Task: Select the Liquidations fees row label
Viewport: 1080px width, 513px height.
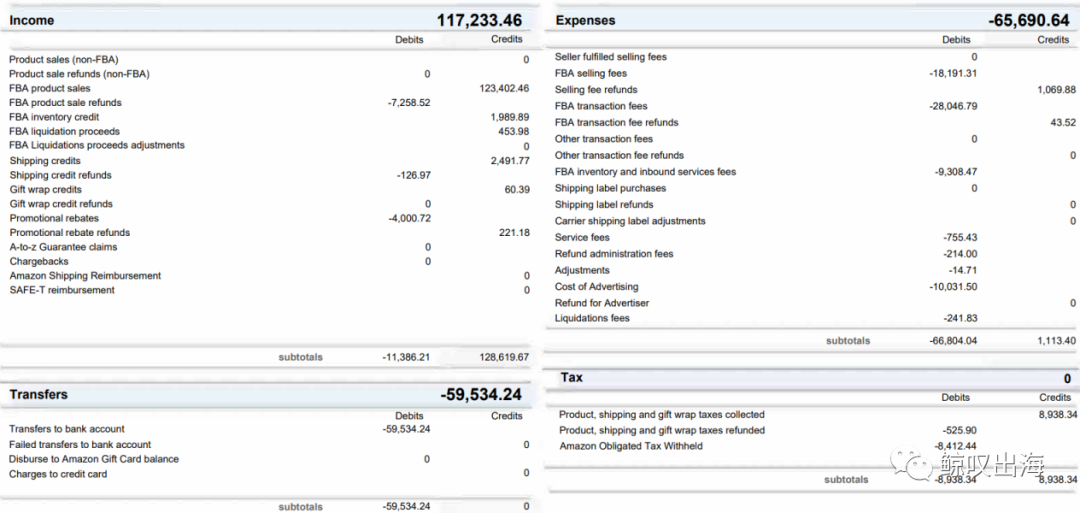Action: point(592,318)
